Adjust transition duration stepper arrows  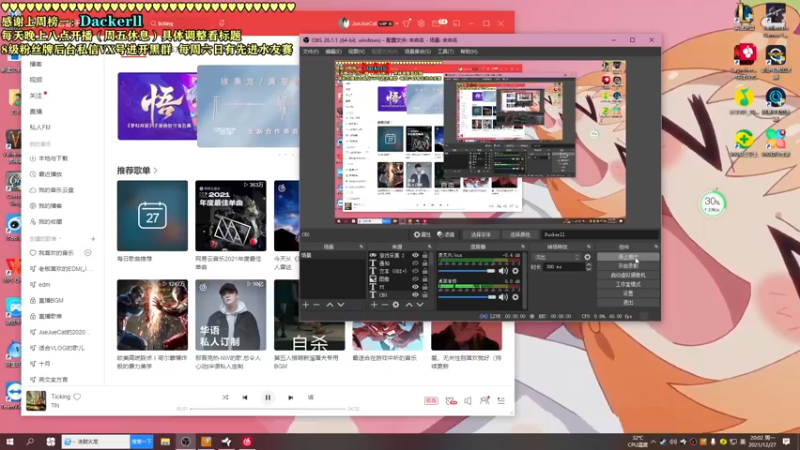click(588, 267)
